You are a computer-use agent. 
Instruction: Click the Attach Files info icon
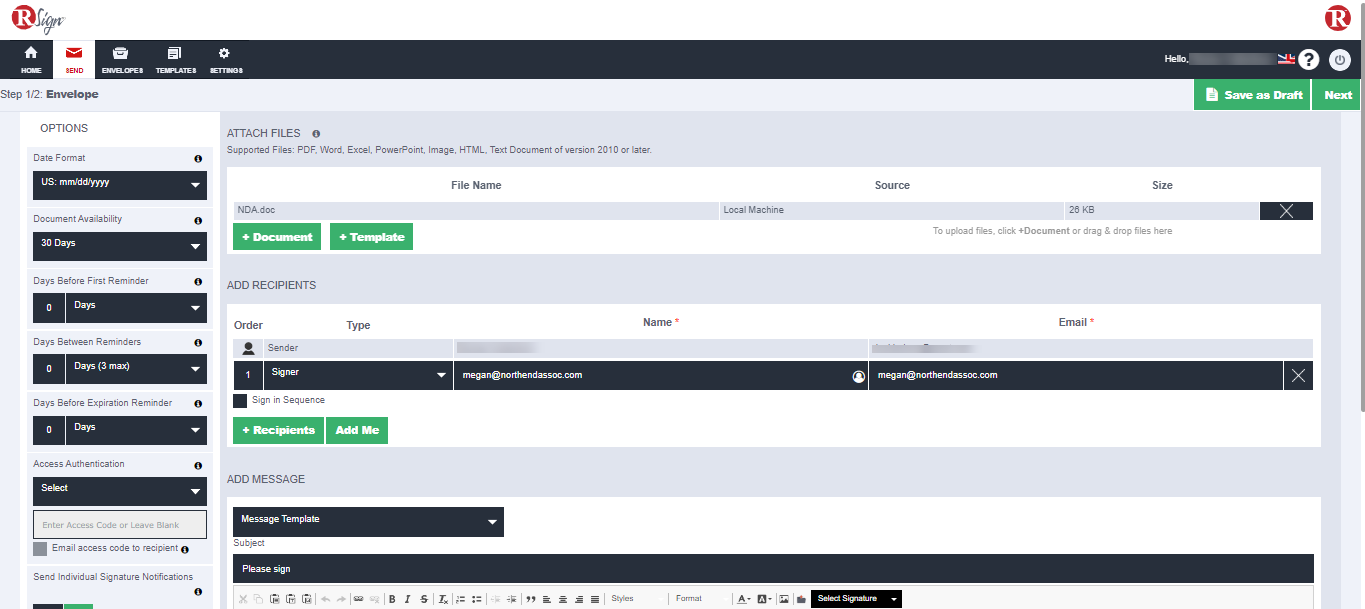316,133
